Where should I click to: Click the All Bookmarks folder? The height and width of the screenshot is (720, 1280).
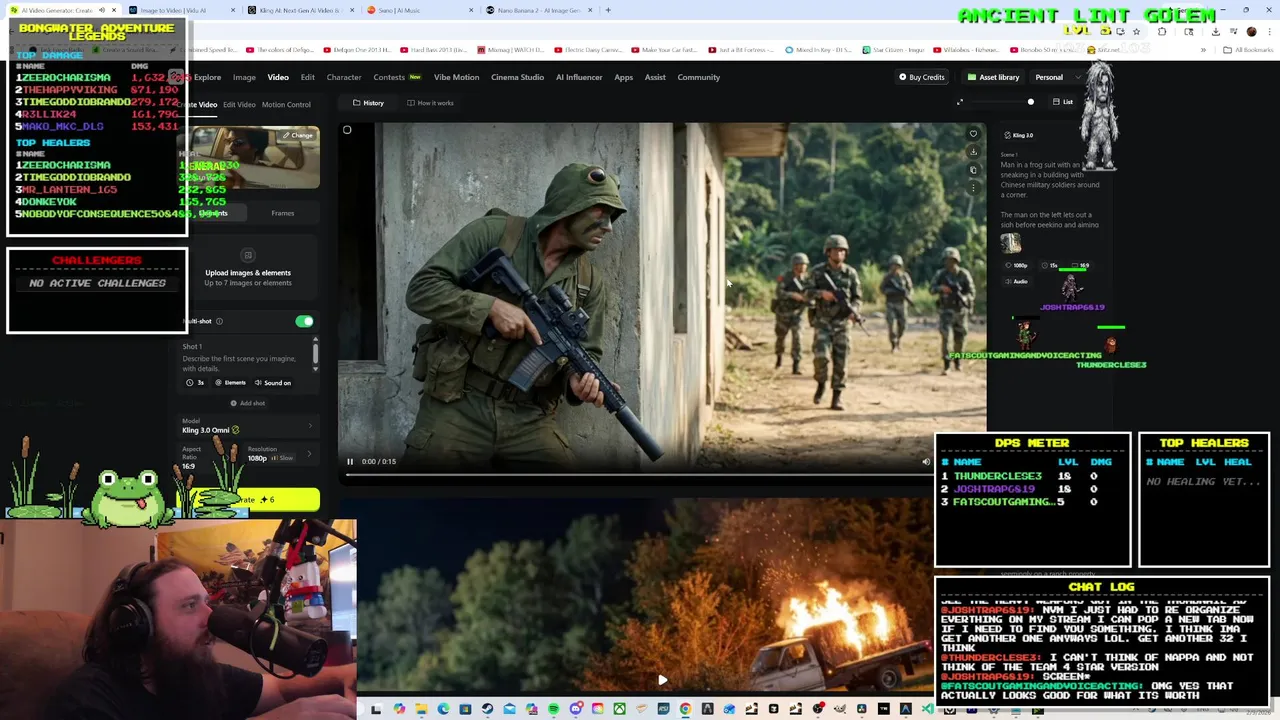[x=1246, y=49]
